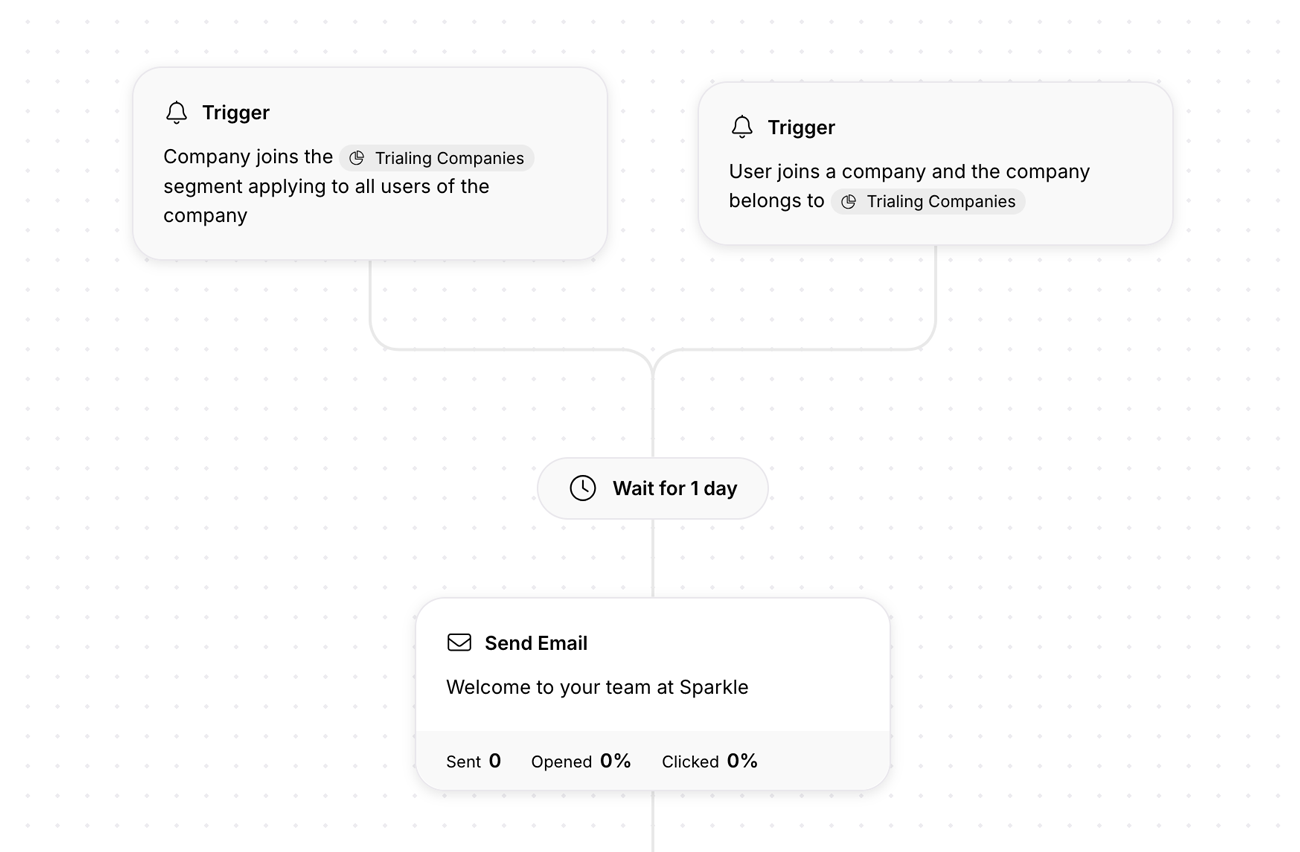
Task: Select the user-joins-company Trigger card
Action: click(x=937, y=163)
